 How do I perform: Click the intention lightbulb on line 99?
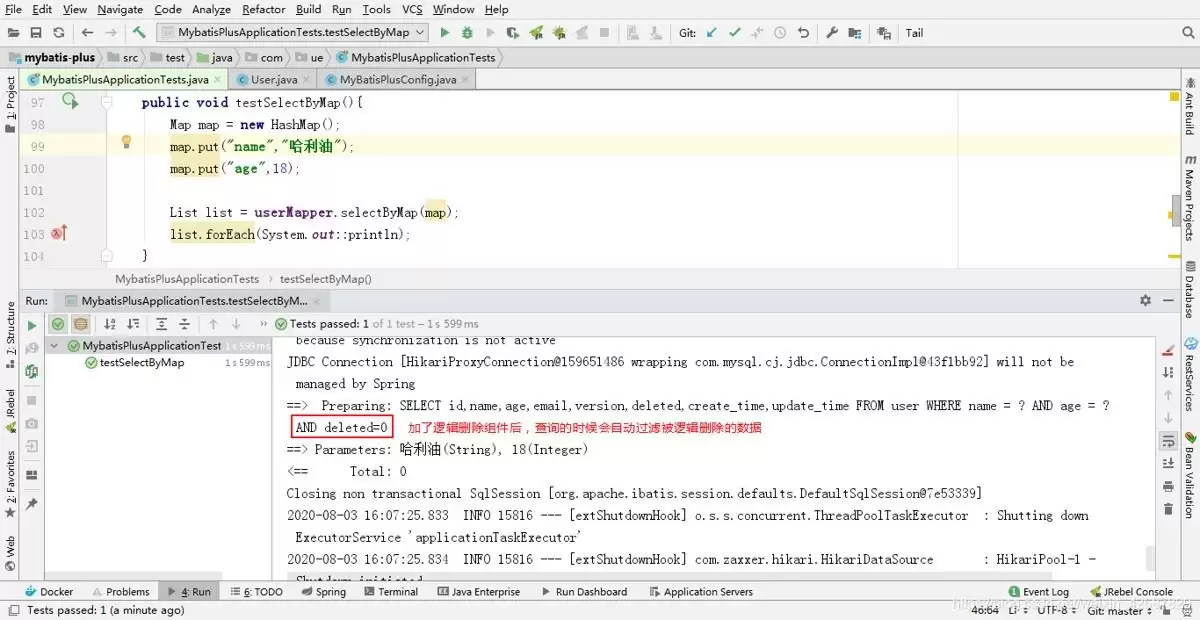click(126, 142)
